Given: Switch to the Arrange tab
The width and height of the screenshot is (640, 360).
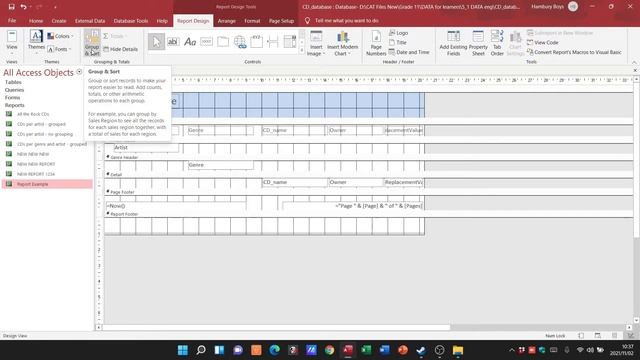Looking at the screenshot, I should pyautogui.click(x=227, y=20).
